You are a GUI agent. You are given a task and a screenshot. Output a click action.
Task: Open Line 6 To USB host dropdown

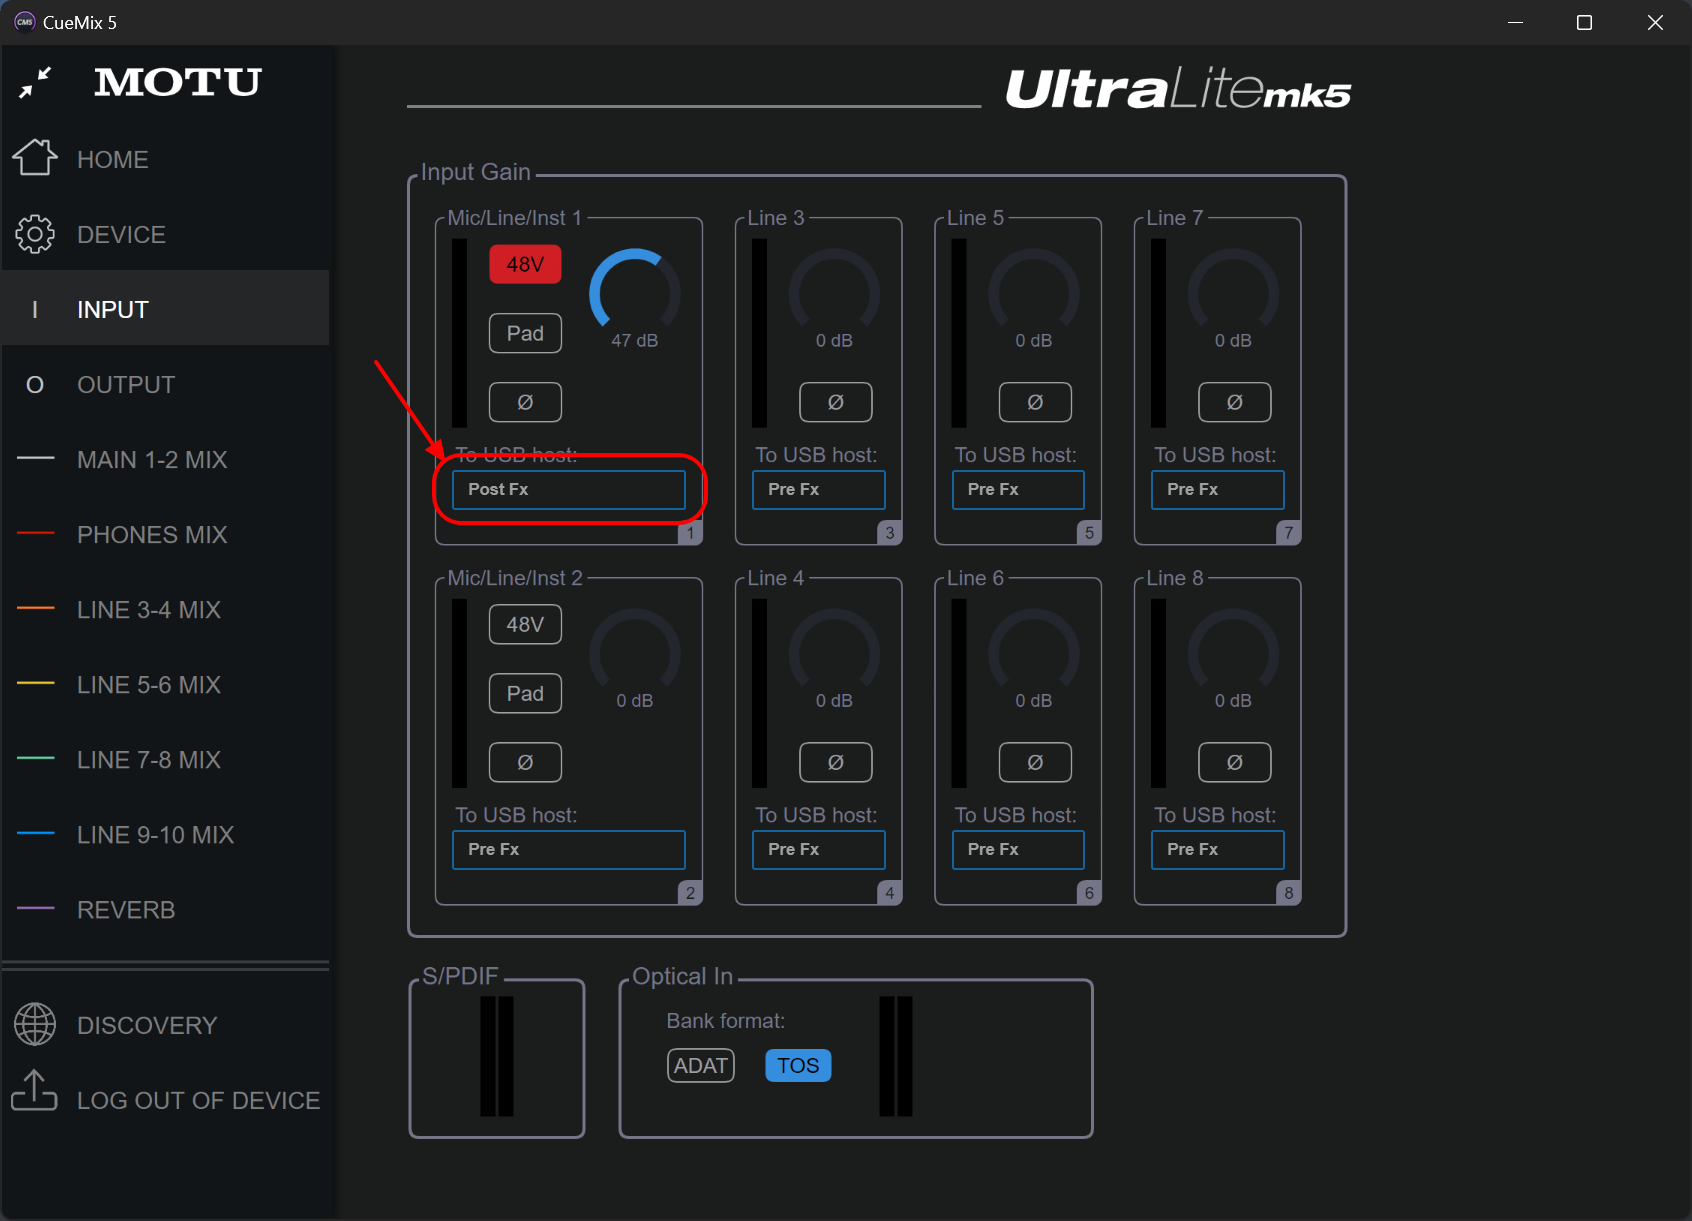pos(1018,850)
